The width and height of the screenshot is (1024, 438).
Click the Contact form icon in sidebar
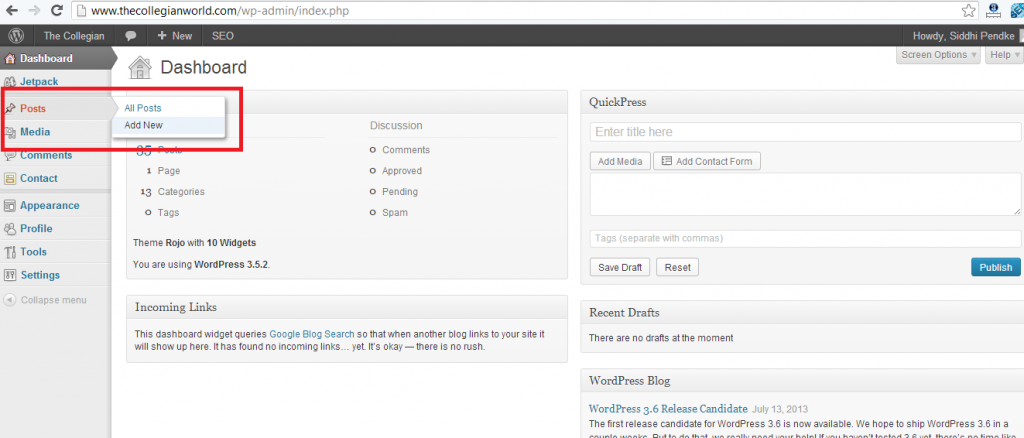point(10,178)
